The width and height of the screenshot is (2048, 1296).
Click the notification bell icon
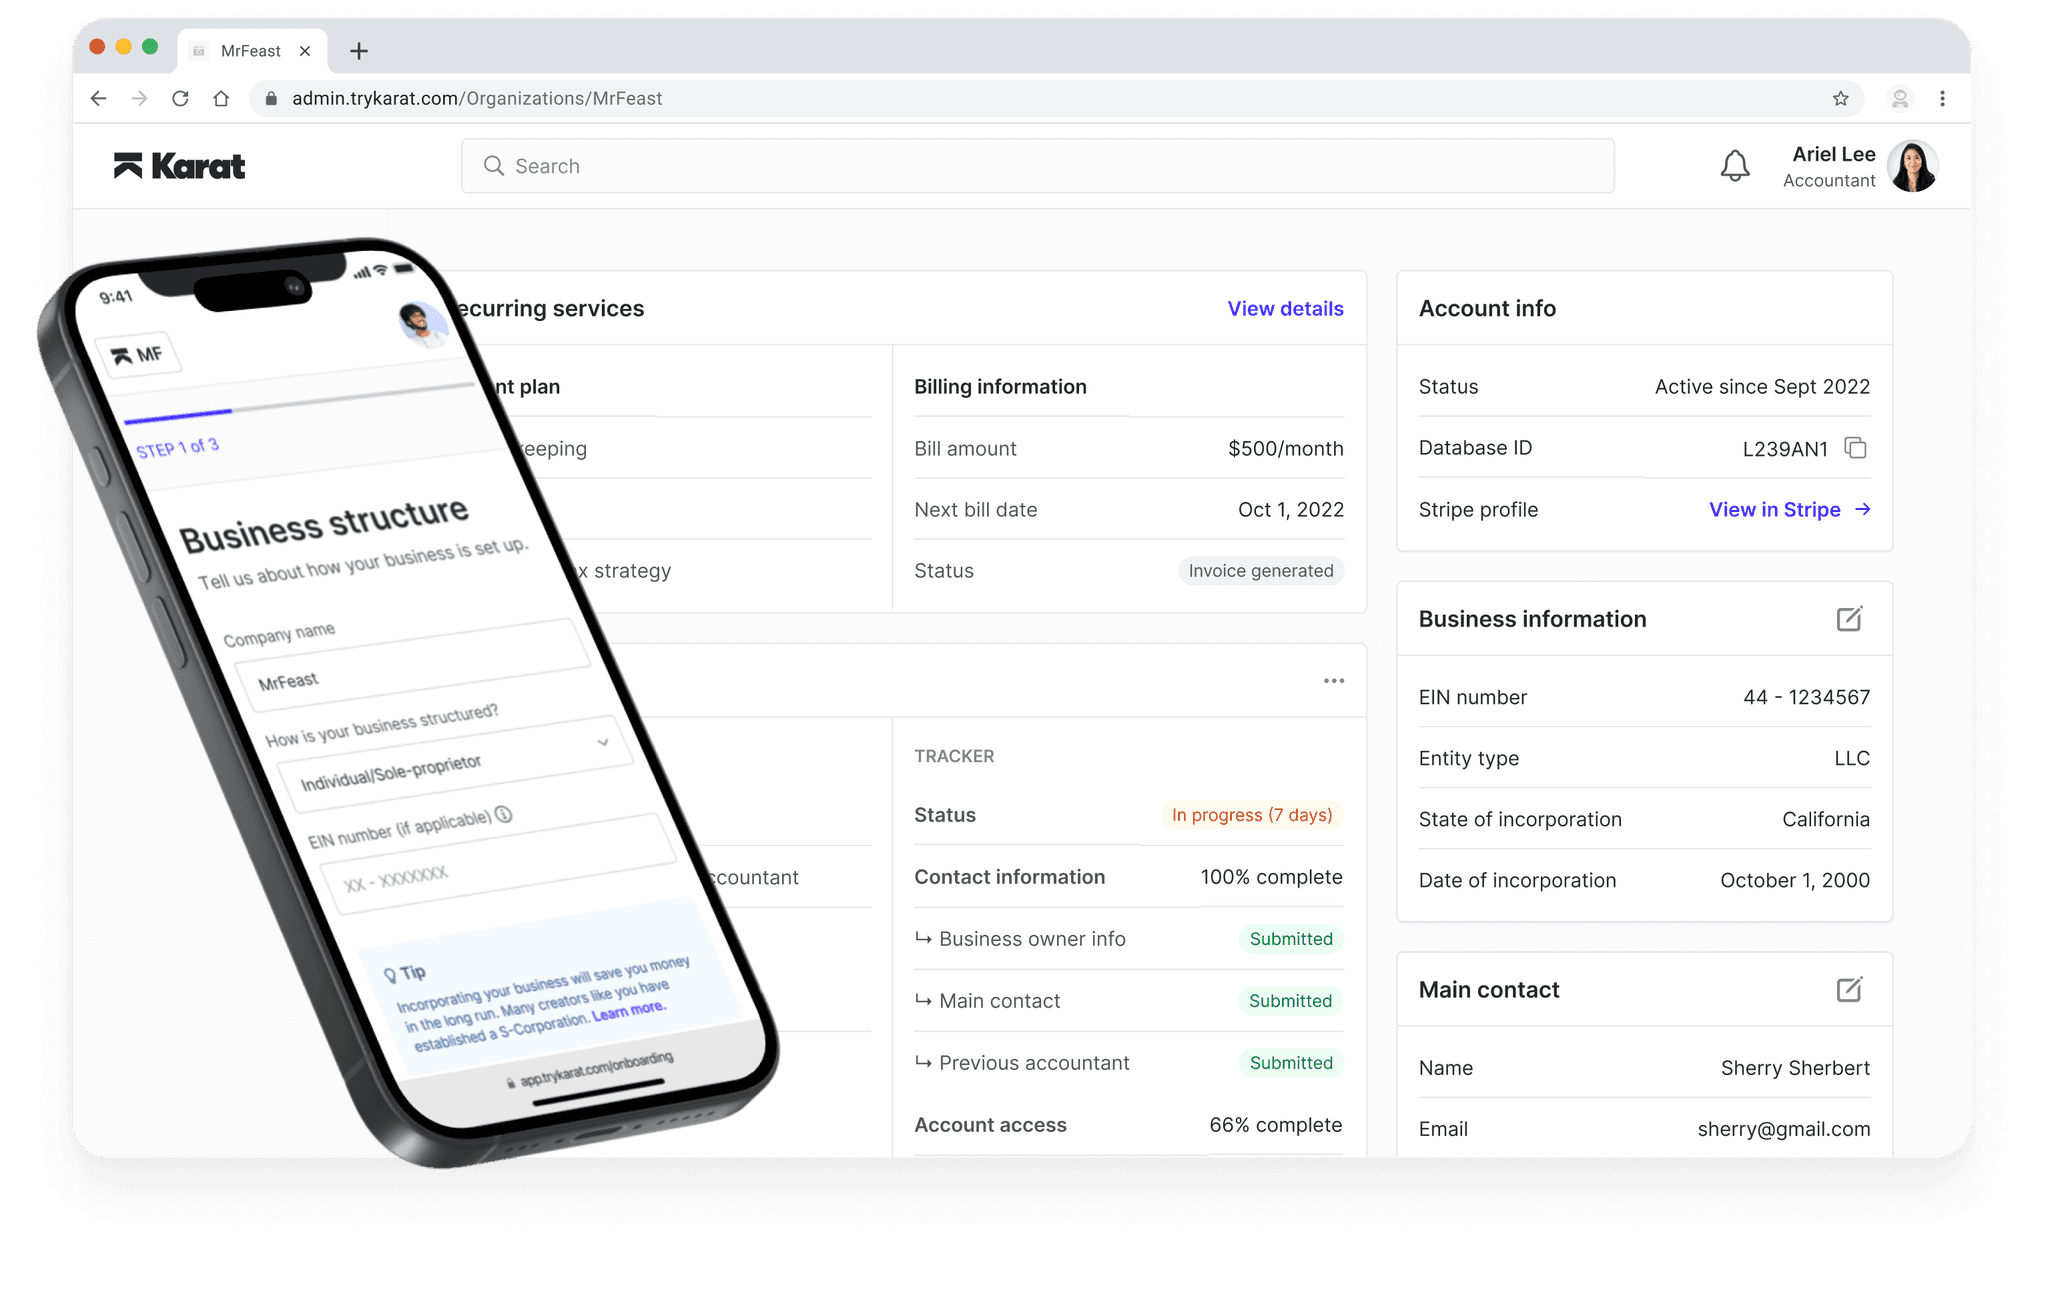(x=1735, y=166)
